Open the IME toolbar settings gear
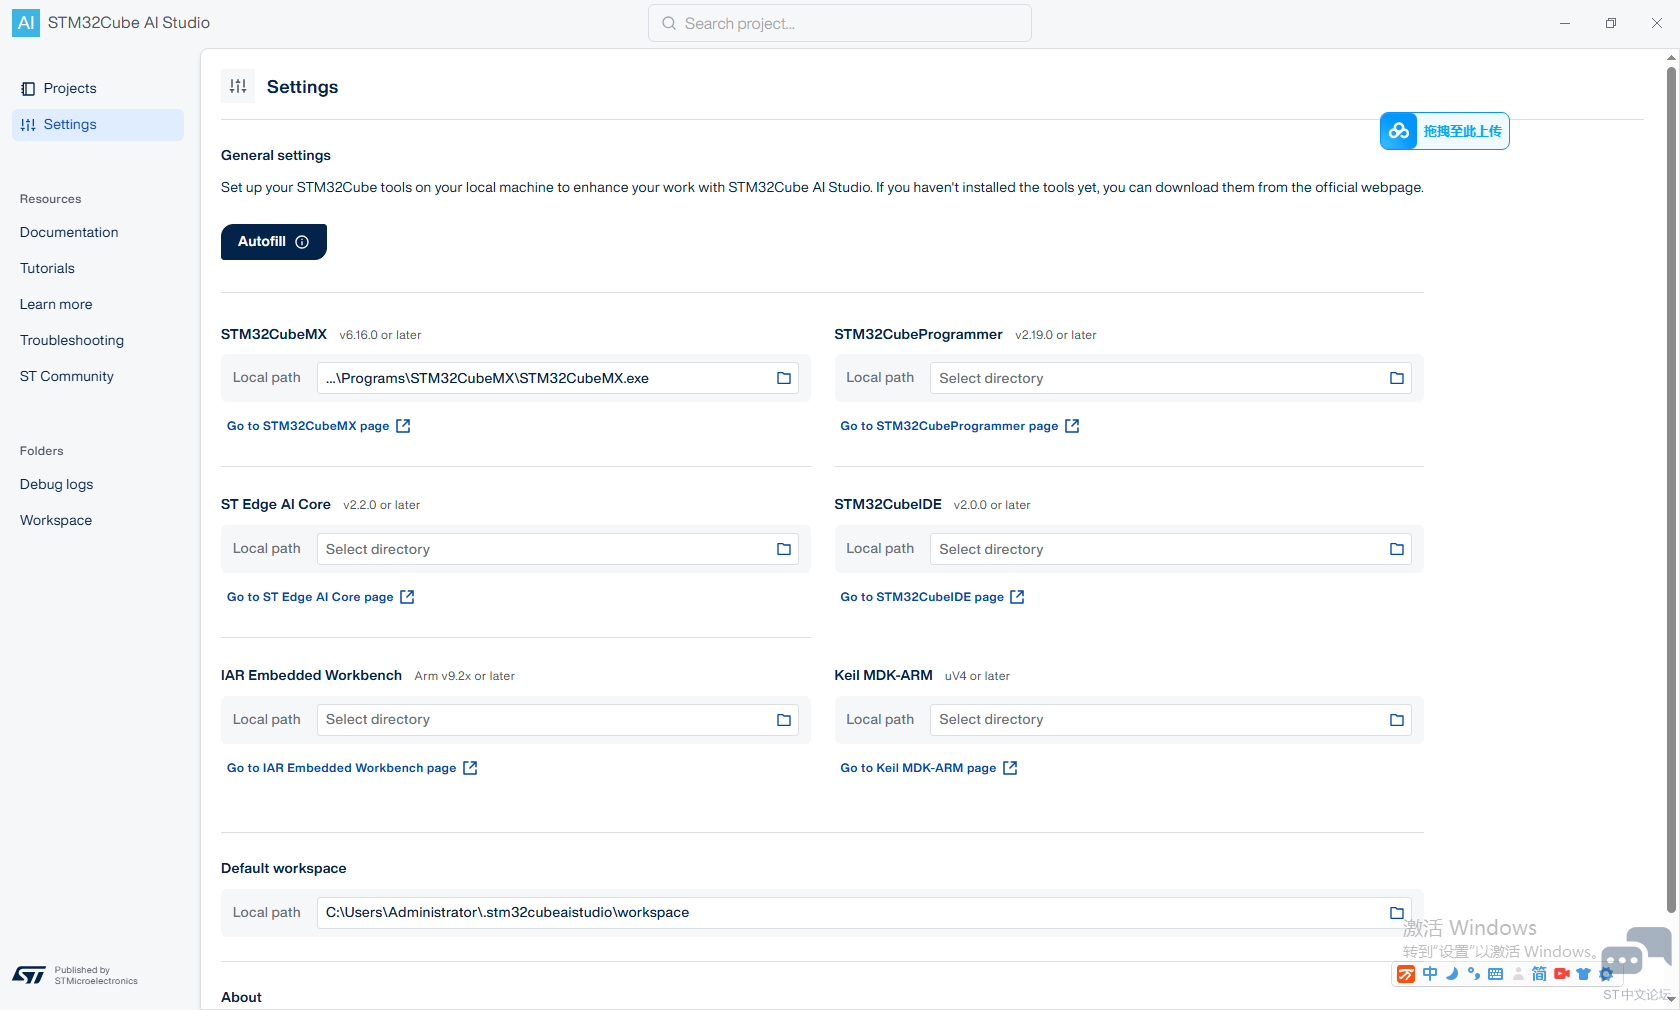Image resolution: width=1680 pixels, height=1010 pixels. coord(1606,974)
